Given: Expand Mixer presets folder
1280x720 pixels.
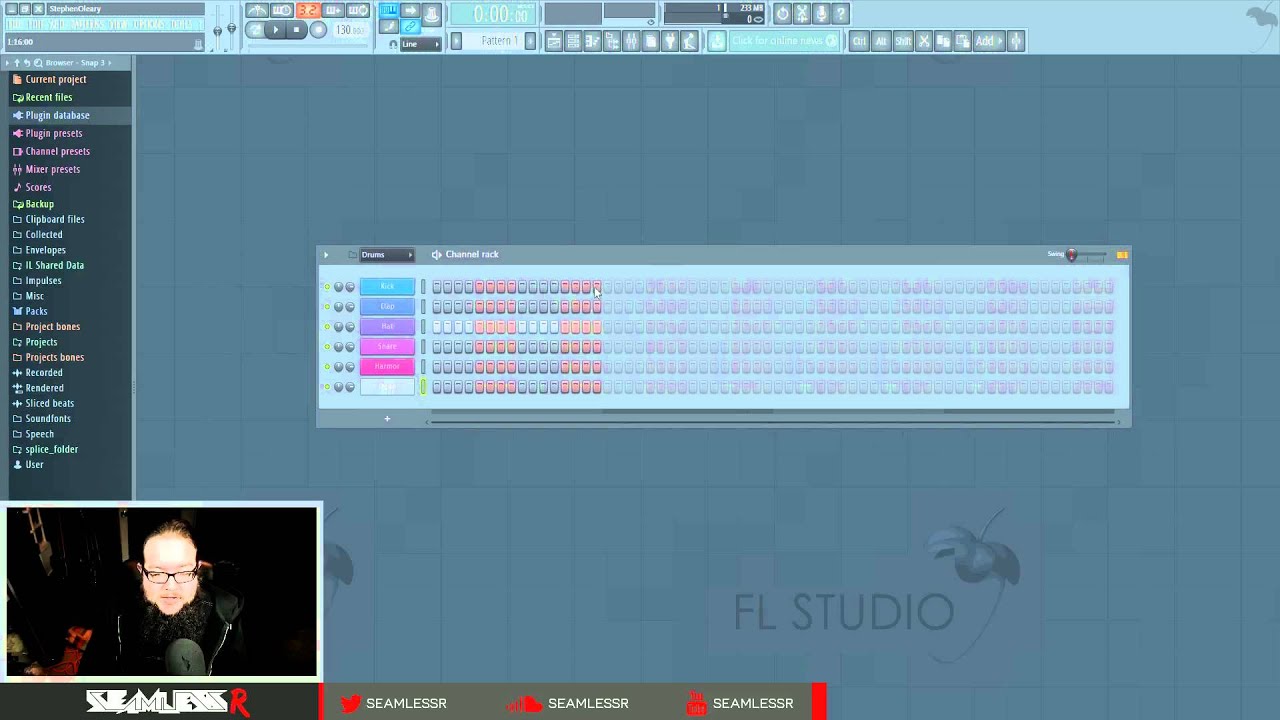Looking at the screenshot, I should (52, 169).
